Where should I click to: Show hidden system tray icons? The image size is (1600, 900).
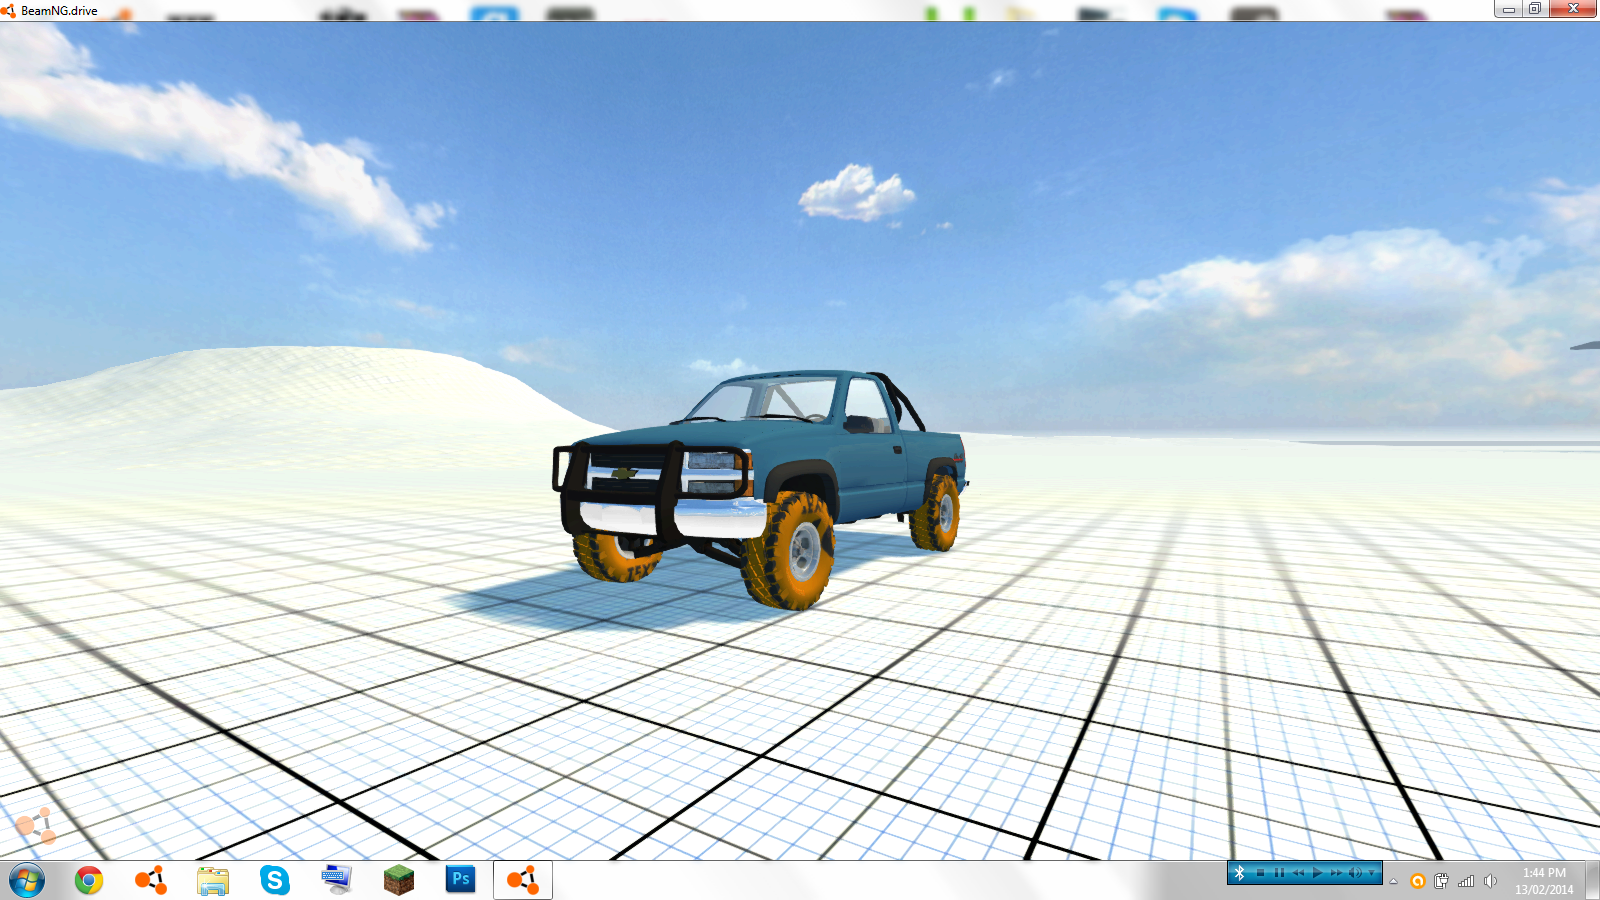tap(1393, 881)
